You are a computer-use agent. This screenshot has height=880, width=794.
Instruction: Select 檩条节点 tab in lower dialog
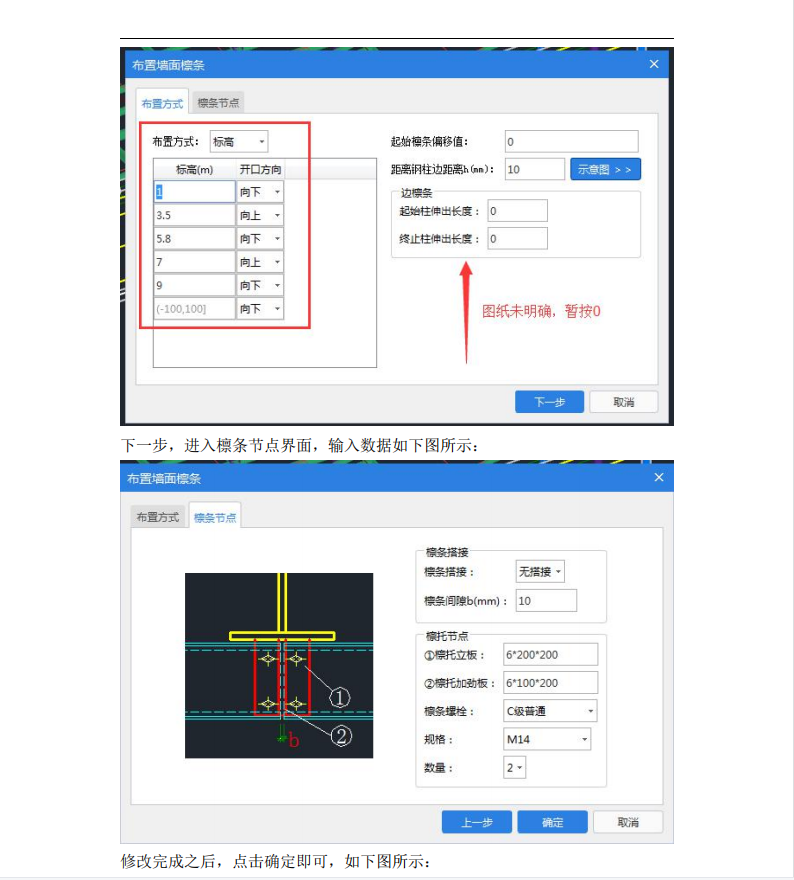(x=215, y=517)
